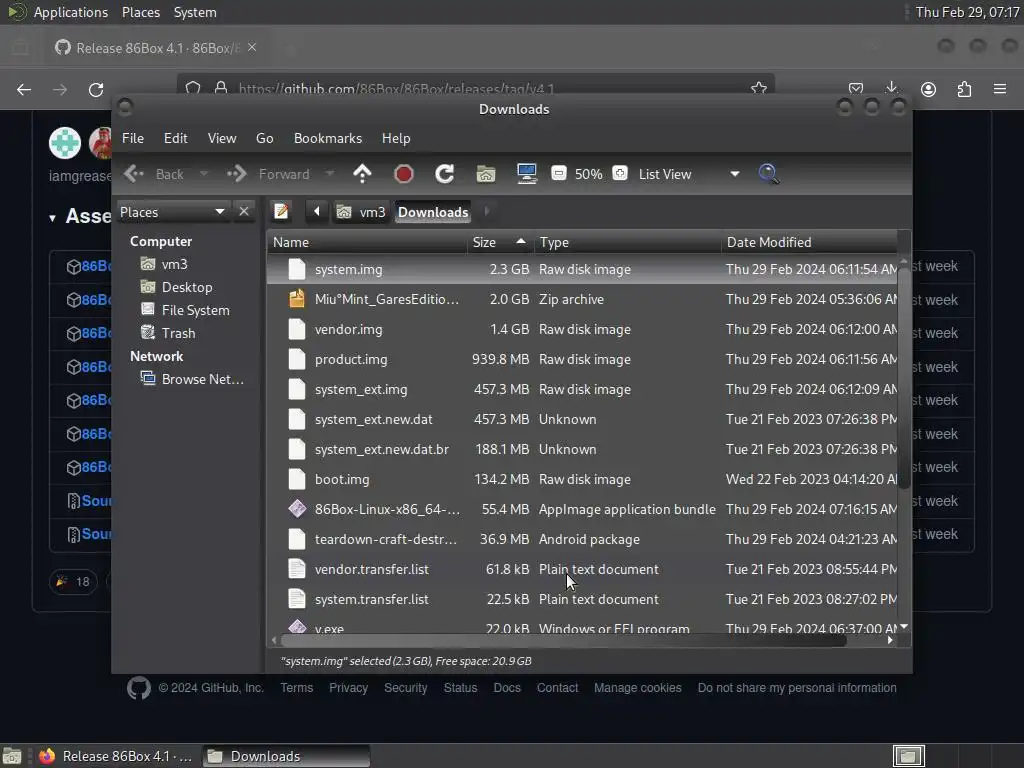Screen dimensions: 1024x768
Task: Open the System menu in top panel
Action: point(195,12)
